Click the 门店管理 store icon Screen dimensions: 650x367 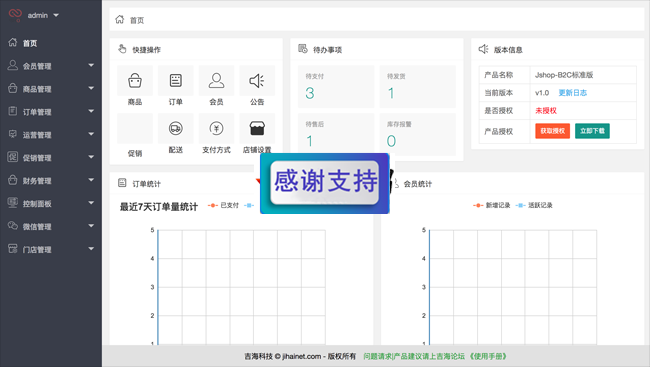(x=13, y=249)
